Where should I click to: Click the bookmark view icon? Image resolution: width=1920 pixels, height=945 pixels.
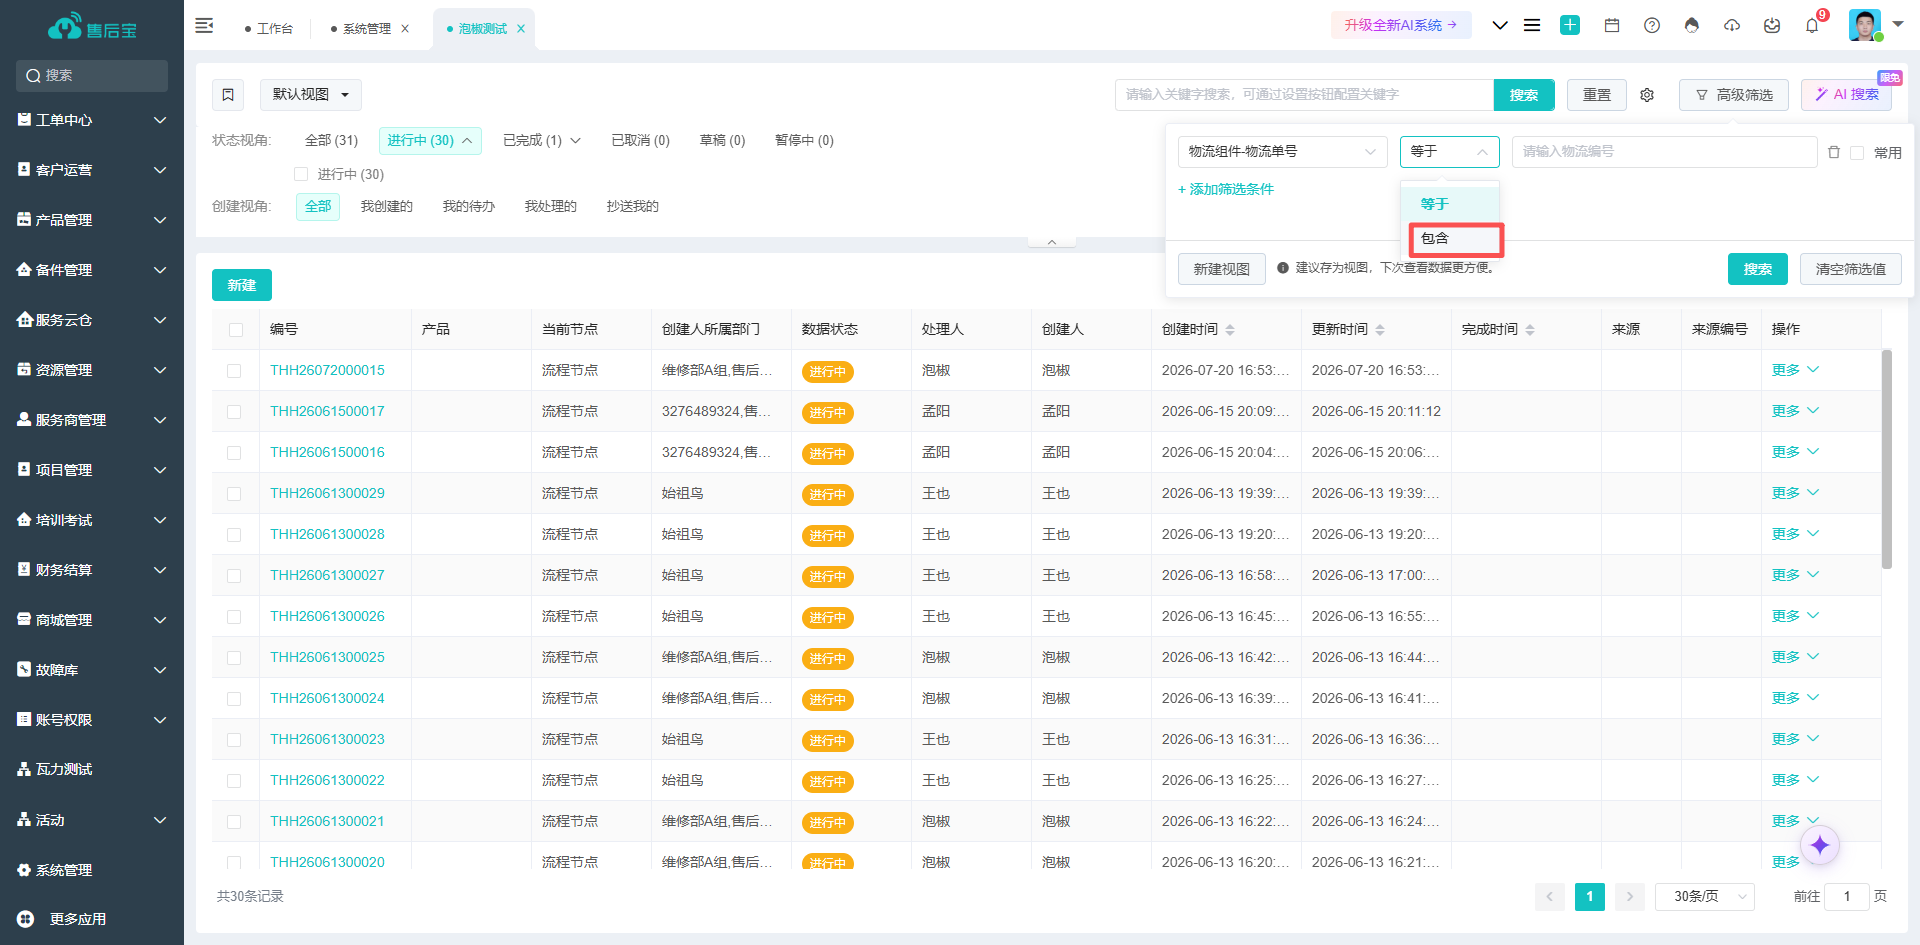coord(228,95)
